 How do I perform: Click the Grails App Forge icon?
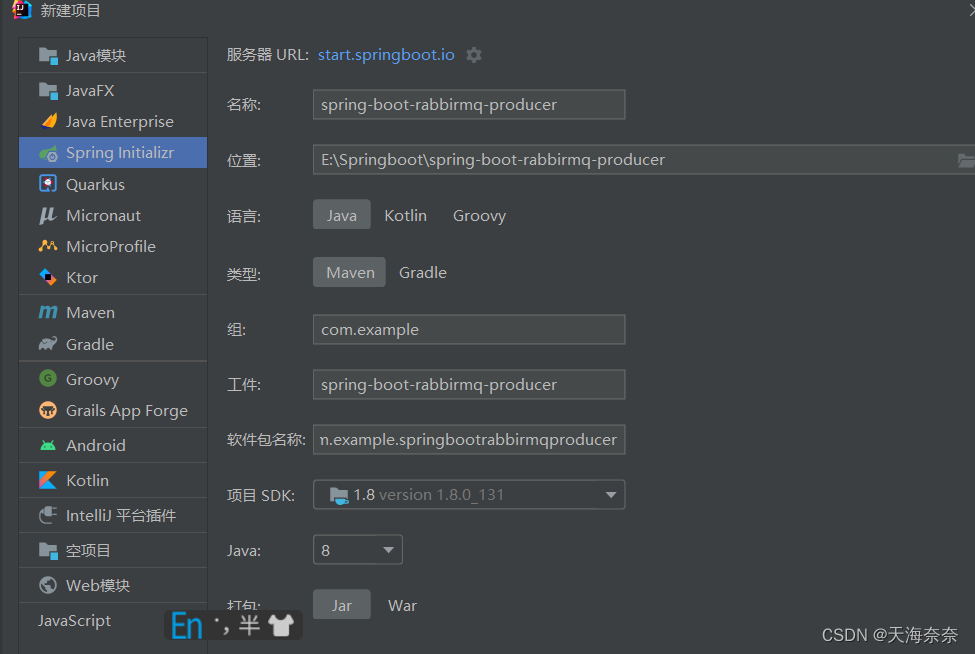(48, 410)
